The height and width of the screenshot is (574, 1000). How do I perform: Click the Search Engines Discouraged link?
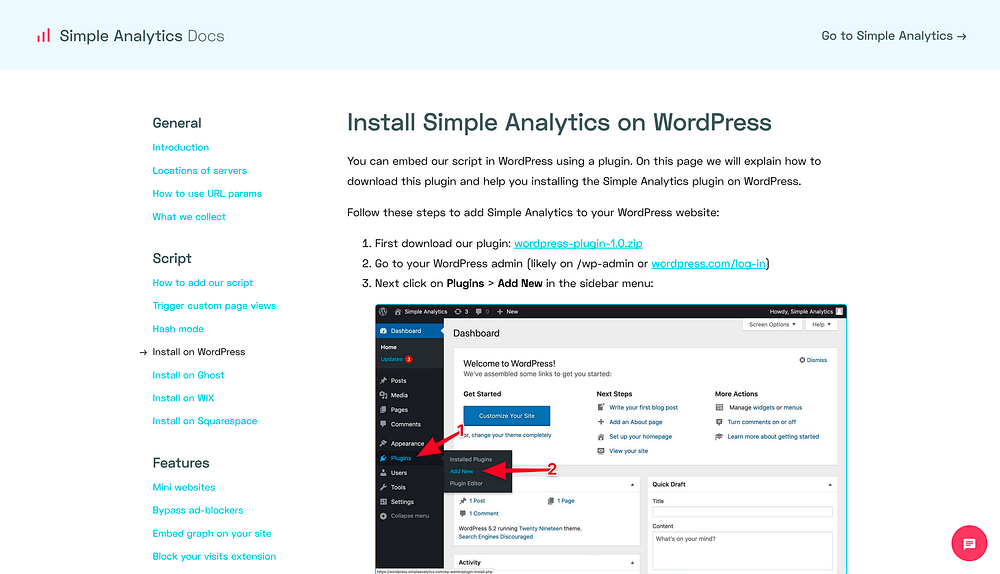[x=496, y=537]
